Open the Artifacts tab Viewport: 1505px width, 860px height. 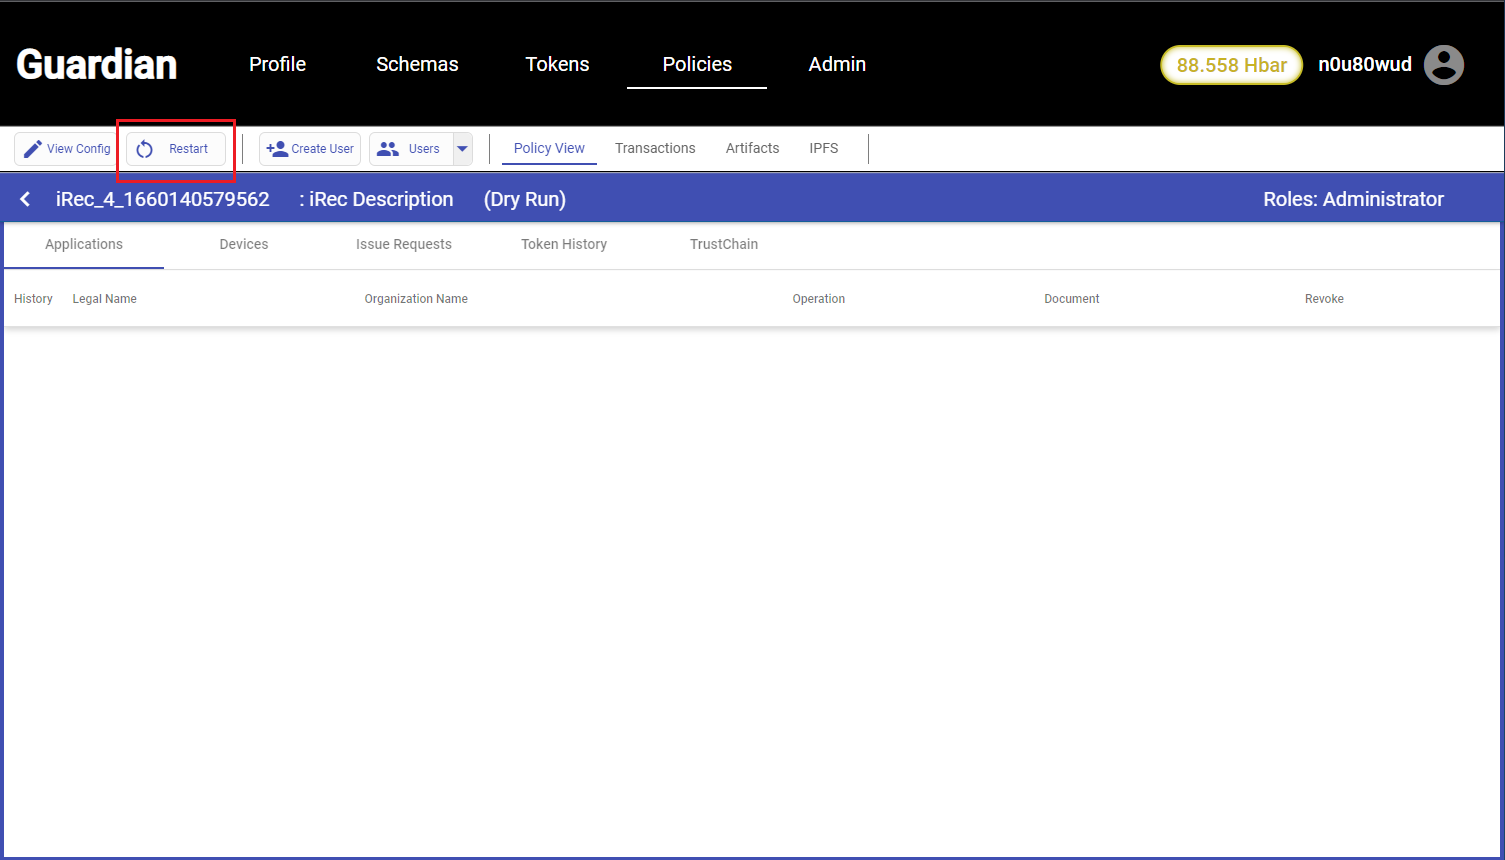752,148
